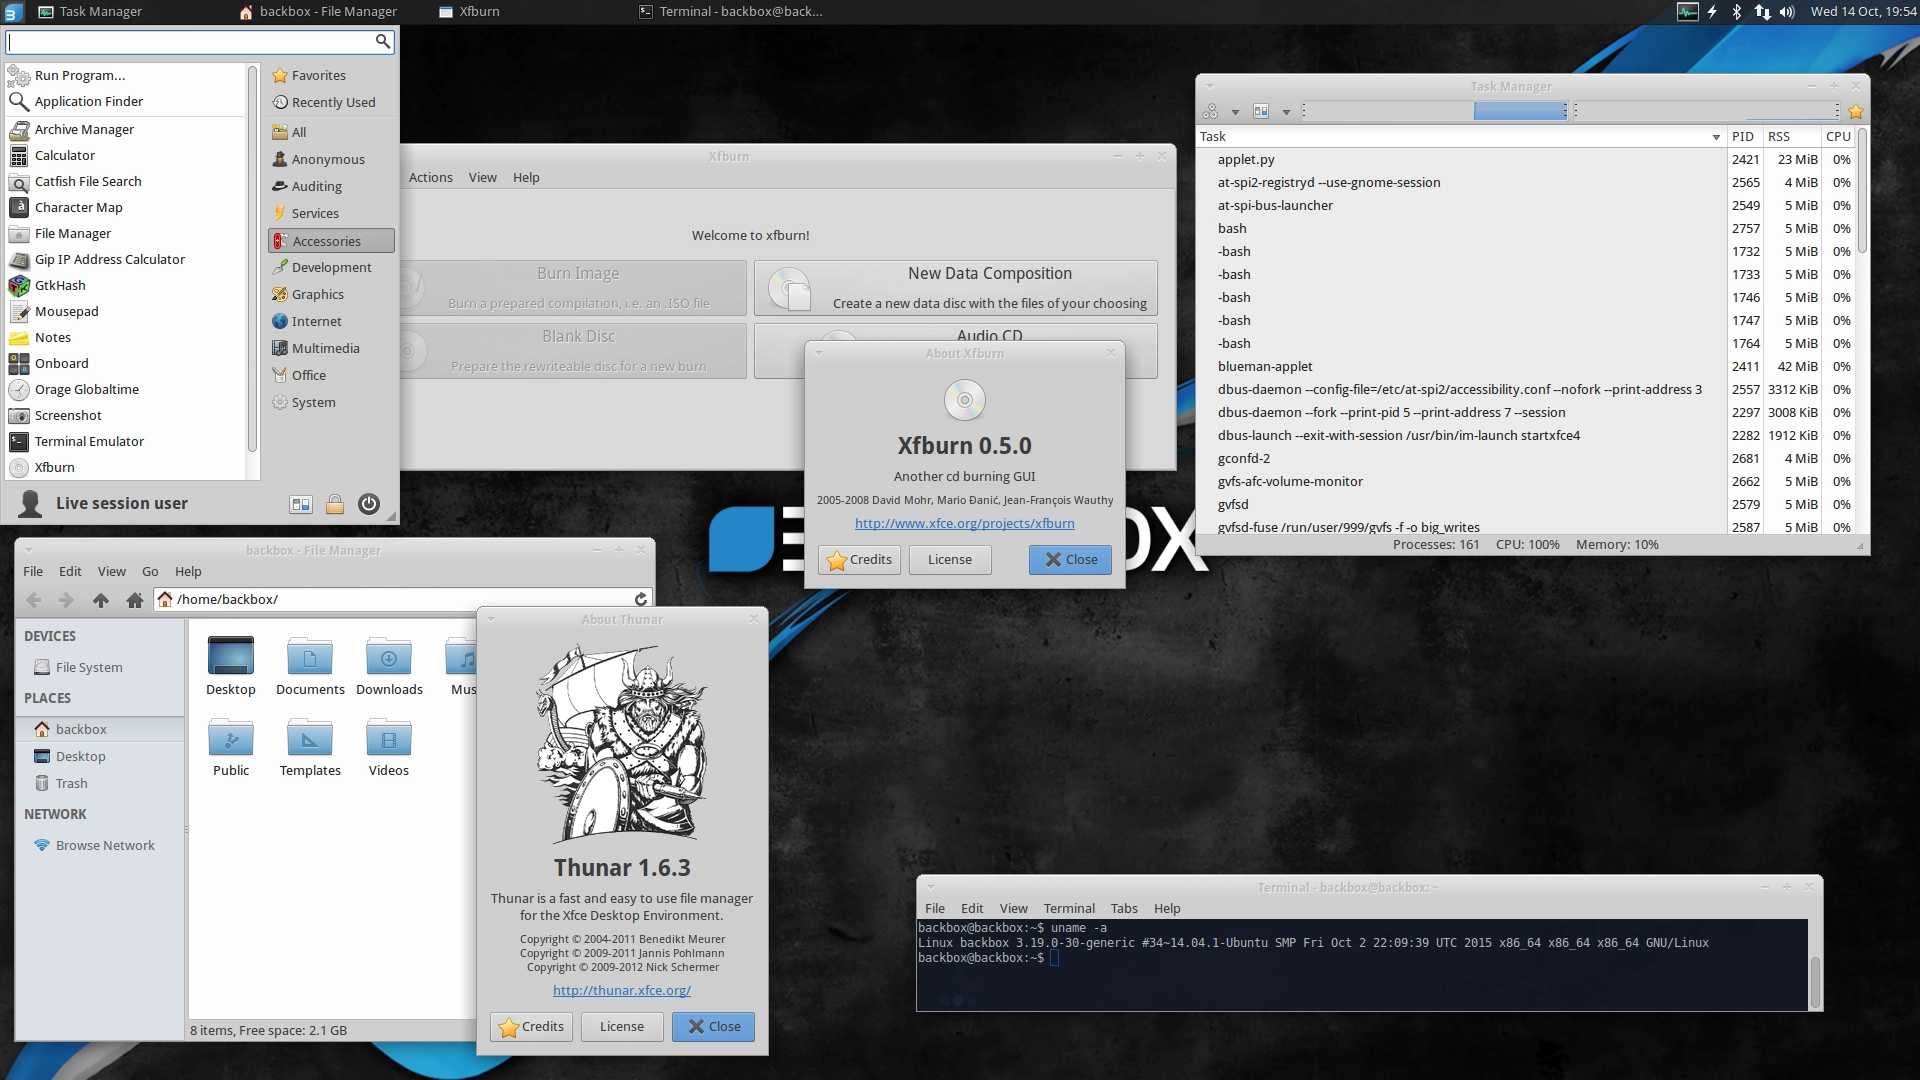Open Terminal window menu arrow
The height and width of the screenshot is (1080, 1920).
tap(930, 887)
